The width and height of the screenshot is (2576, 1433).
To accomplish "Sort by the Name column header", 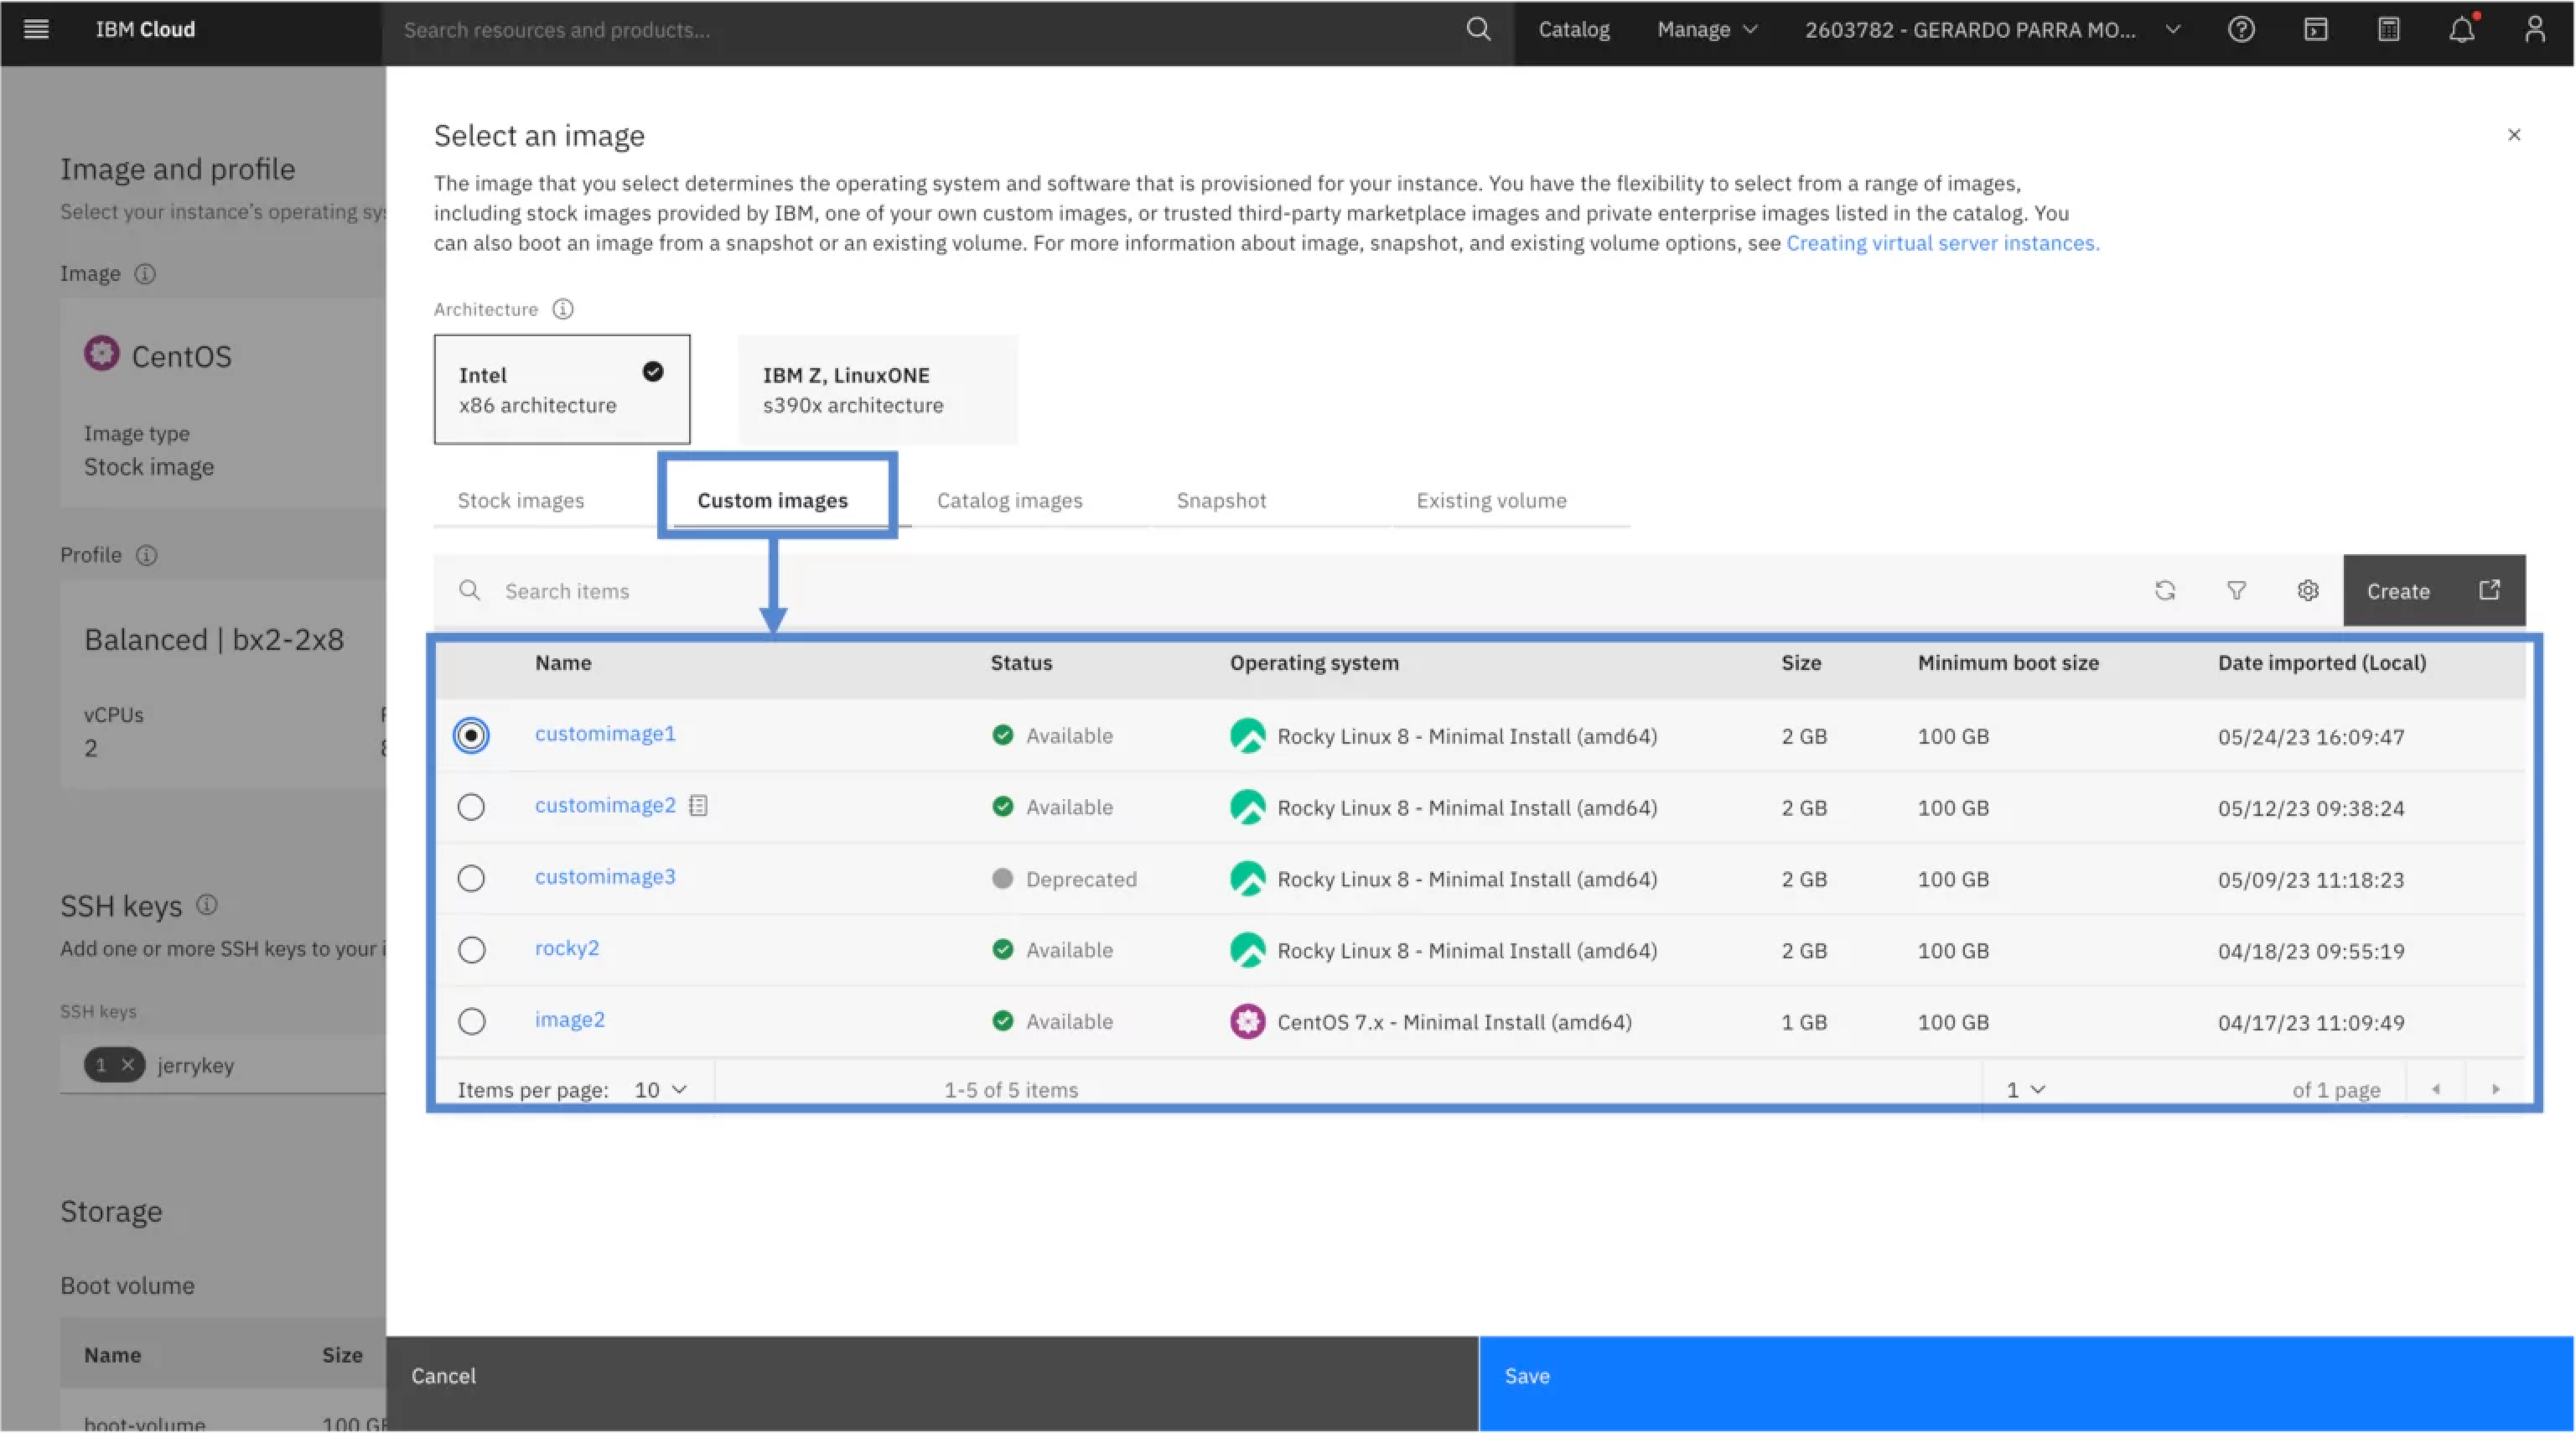I will point(563,662).
